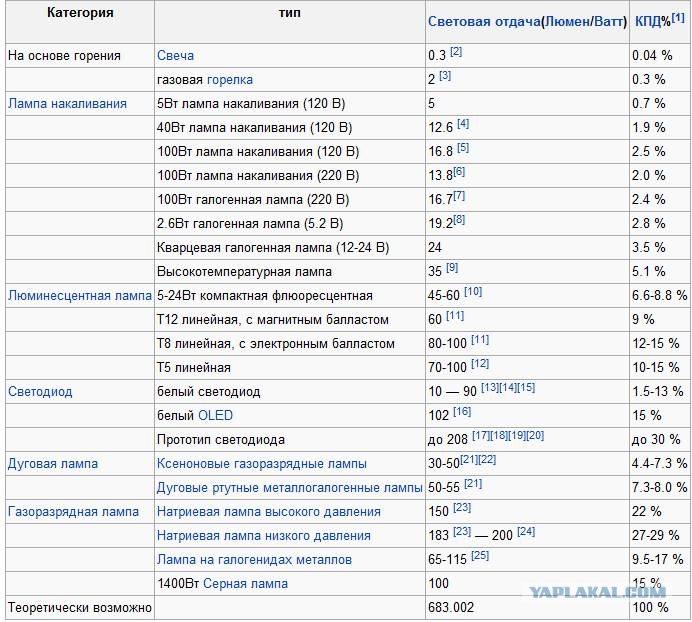Screen dimensions: 692x622
Task: Follow the Световая отдача header link
Action: click(x=484, y=22)
